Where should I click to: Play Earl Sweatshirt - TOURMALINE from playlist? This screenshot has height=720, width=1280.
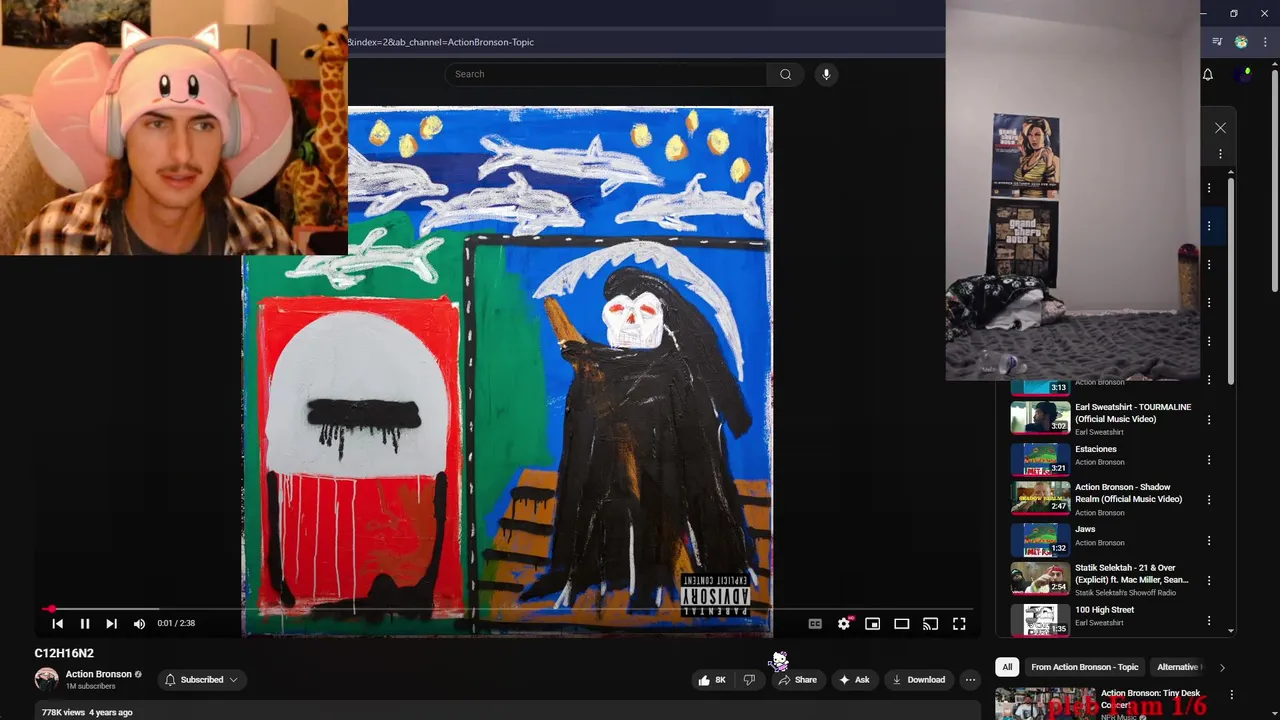[1133, 413]
